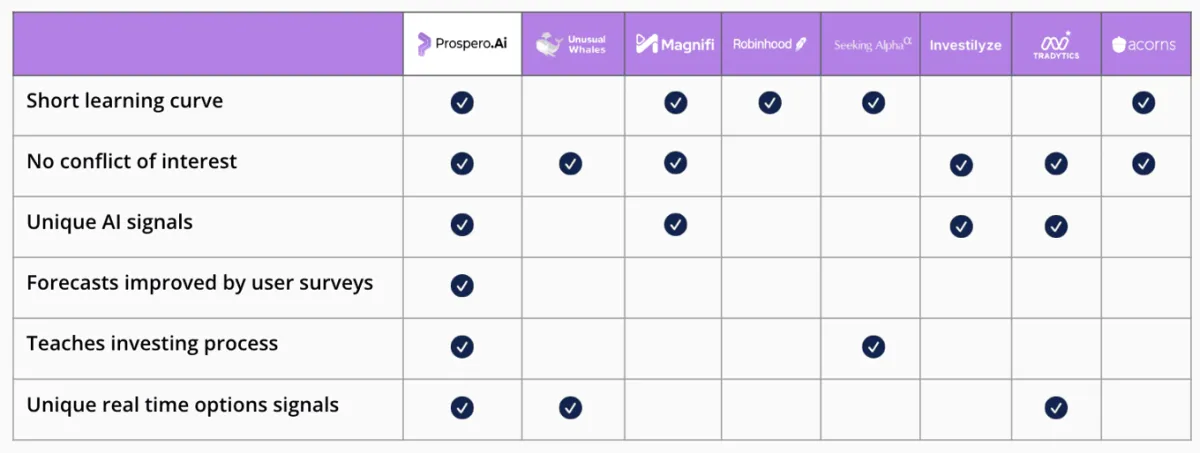This screenshot has height=453, width=1200.
Task: Click the Tradytics logo header
Action: point(1056,44)
